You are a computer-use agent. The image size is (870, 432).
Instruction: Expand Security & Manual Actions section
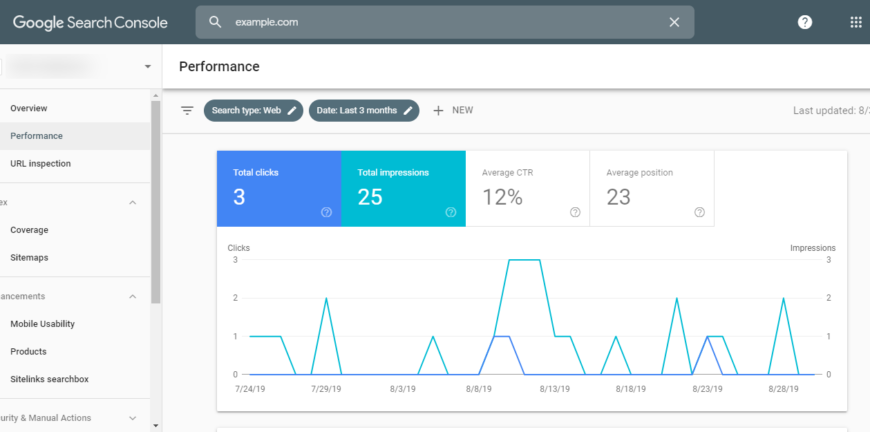(133, 418)
